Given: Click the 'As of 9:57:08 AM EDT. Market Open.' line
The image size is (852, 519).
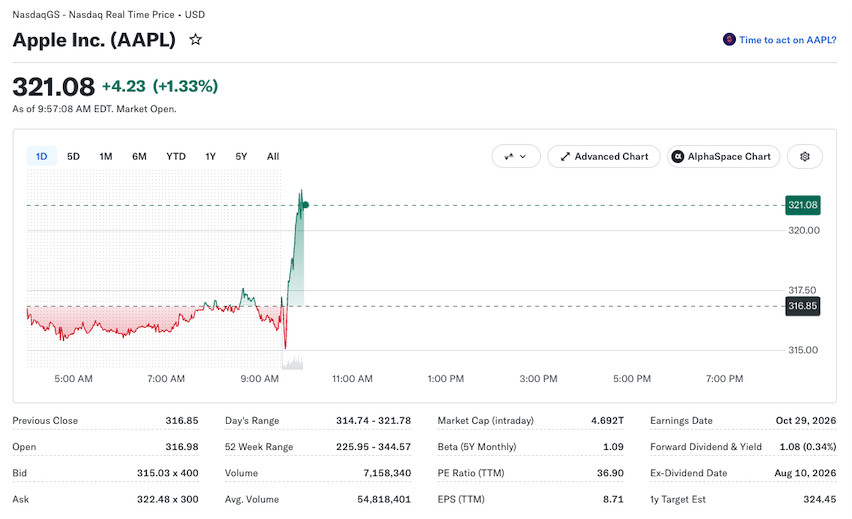Looking at the screenshot, I should tap(95, 109).
